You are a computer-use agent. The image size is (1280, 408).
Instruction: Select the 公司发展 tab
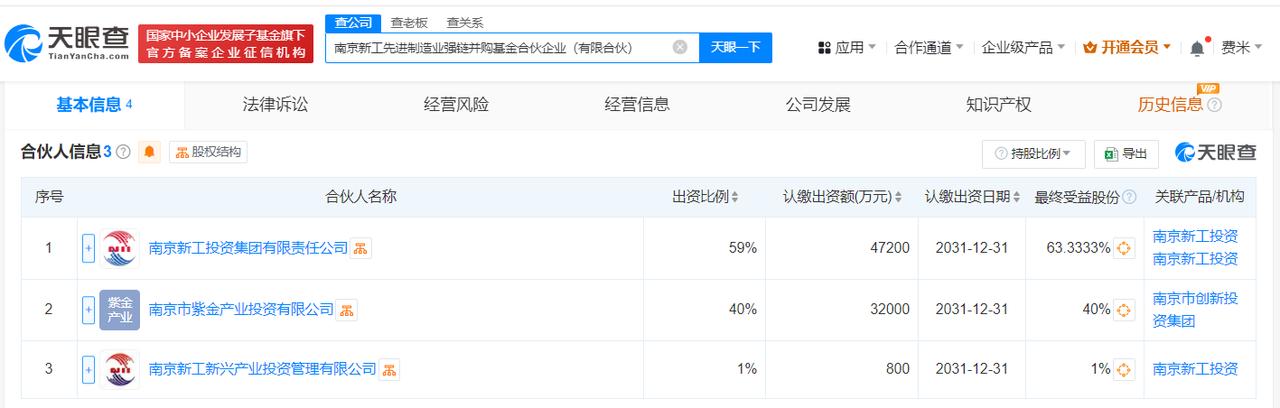[818, 104]
